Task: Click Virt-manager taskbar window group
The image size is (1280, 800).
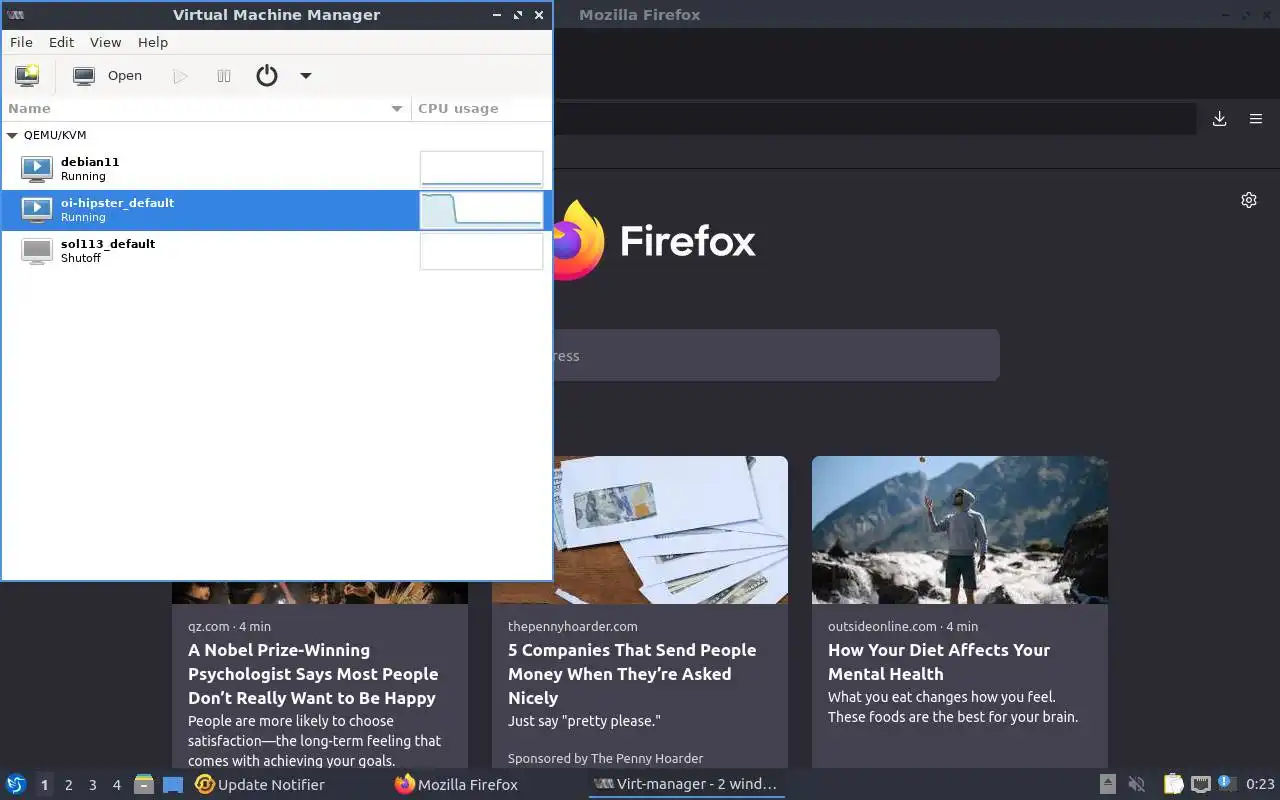Action: 686,785
